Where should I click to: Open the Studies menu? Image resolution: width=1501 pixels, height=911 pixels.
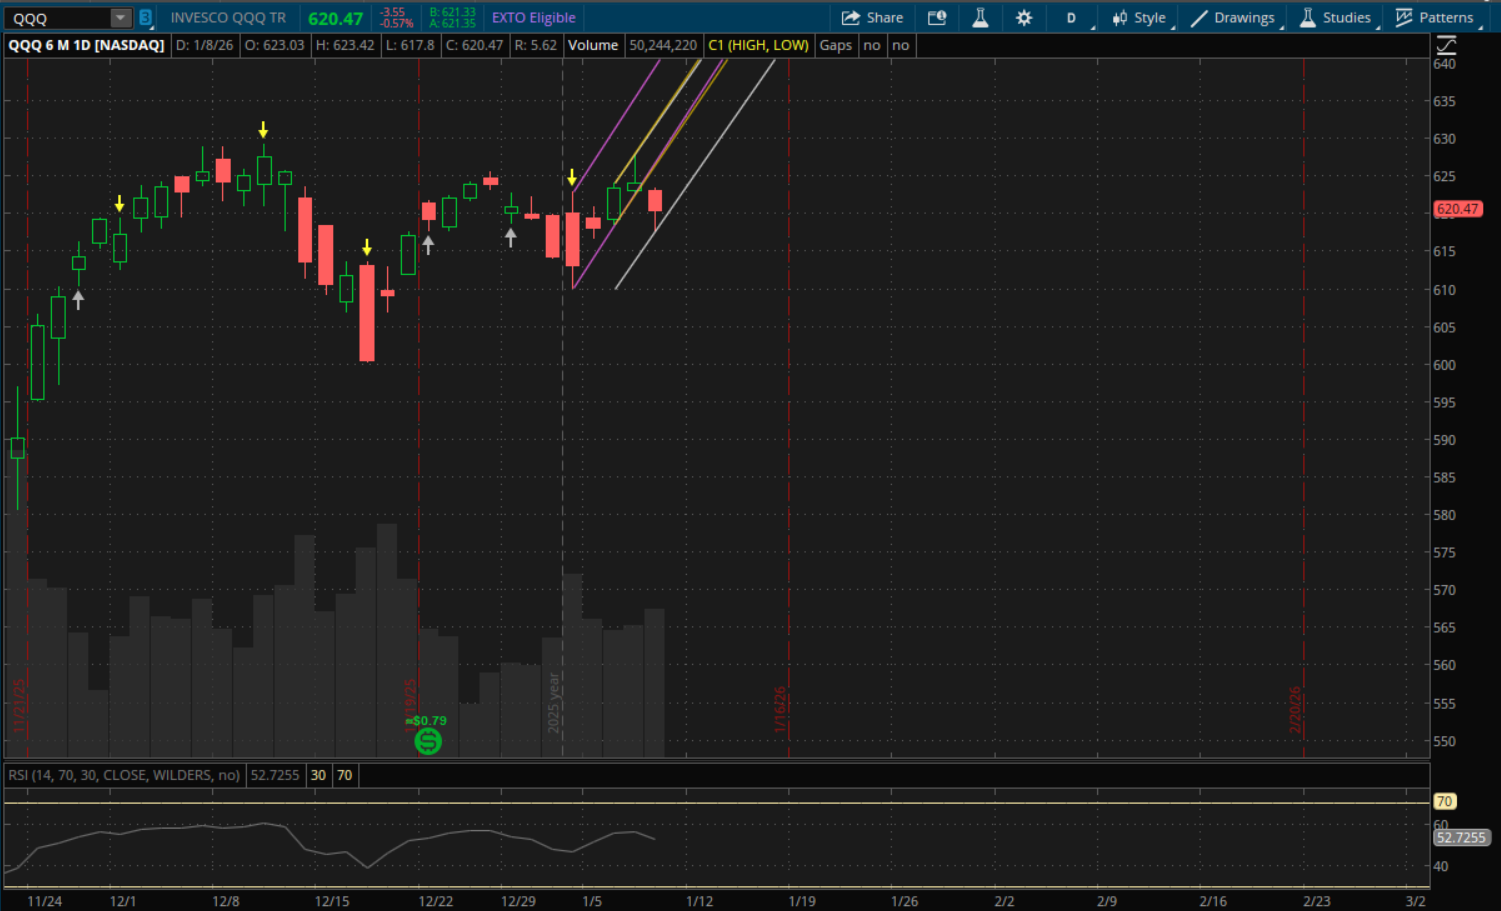[x=1335, y=18]
